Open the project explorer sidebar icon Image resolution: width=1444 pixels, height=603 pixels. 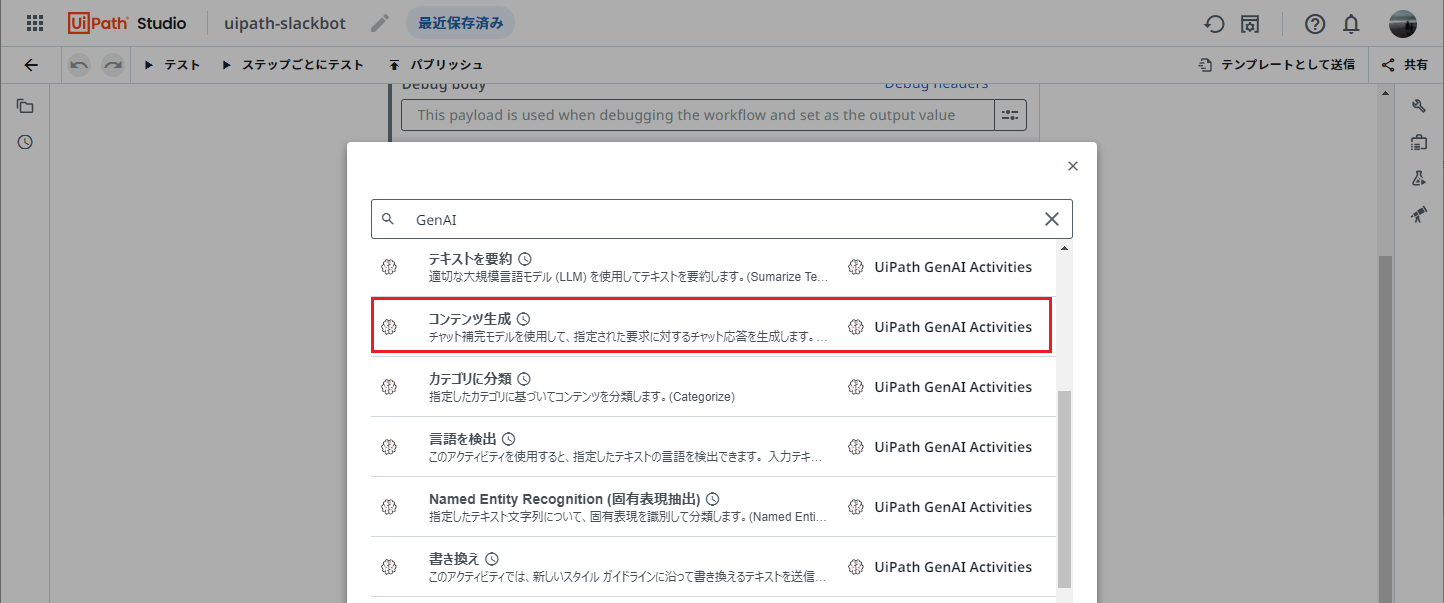click(x=25, y=106)
